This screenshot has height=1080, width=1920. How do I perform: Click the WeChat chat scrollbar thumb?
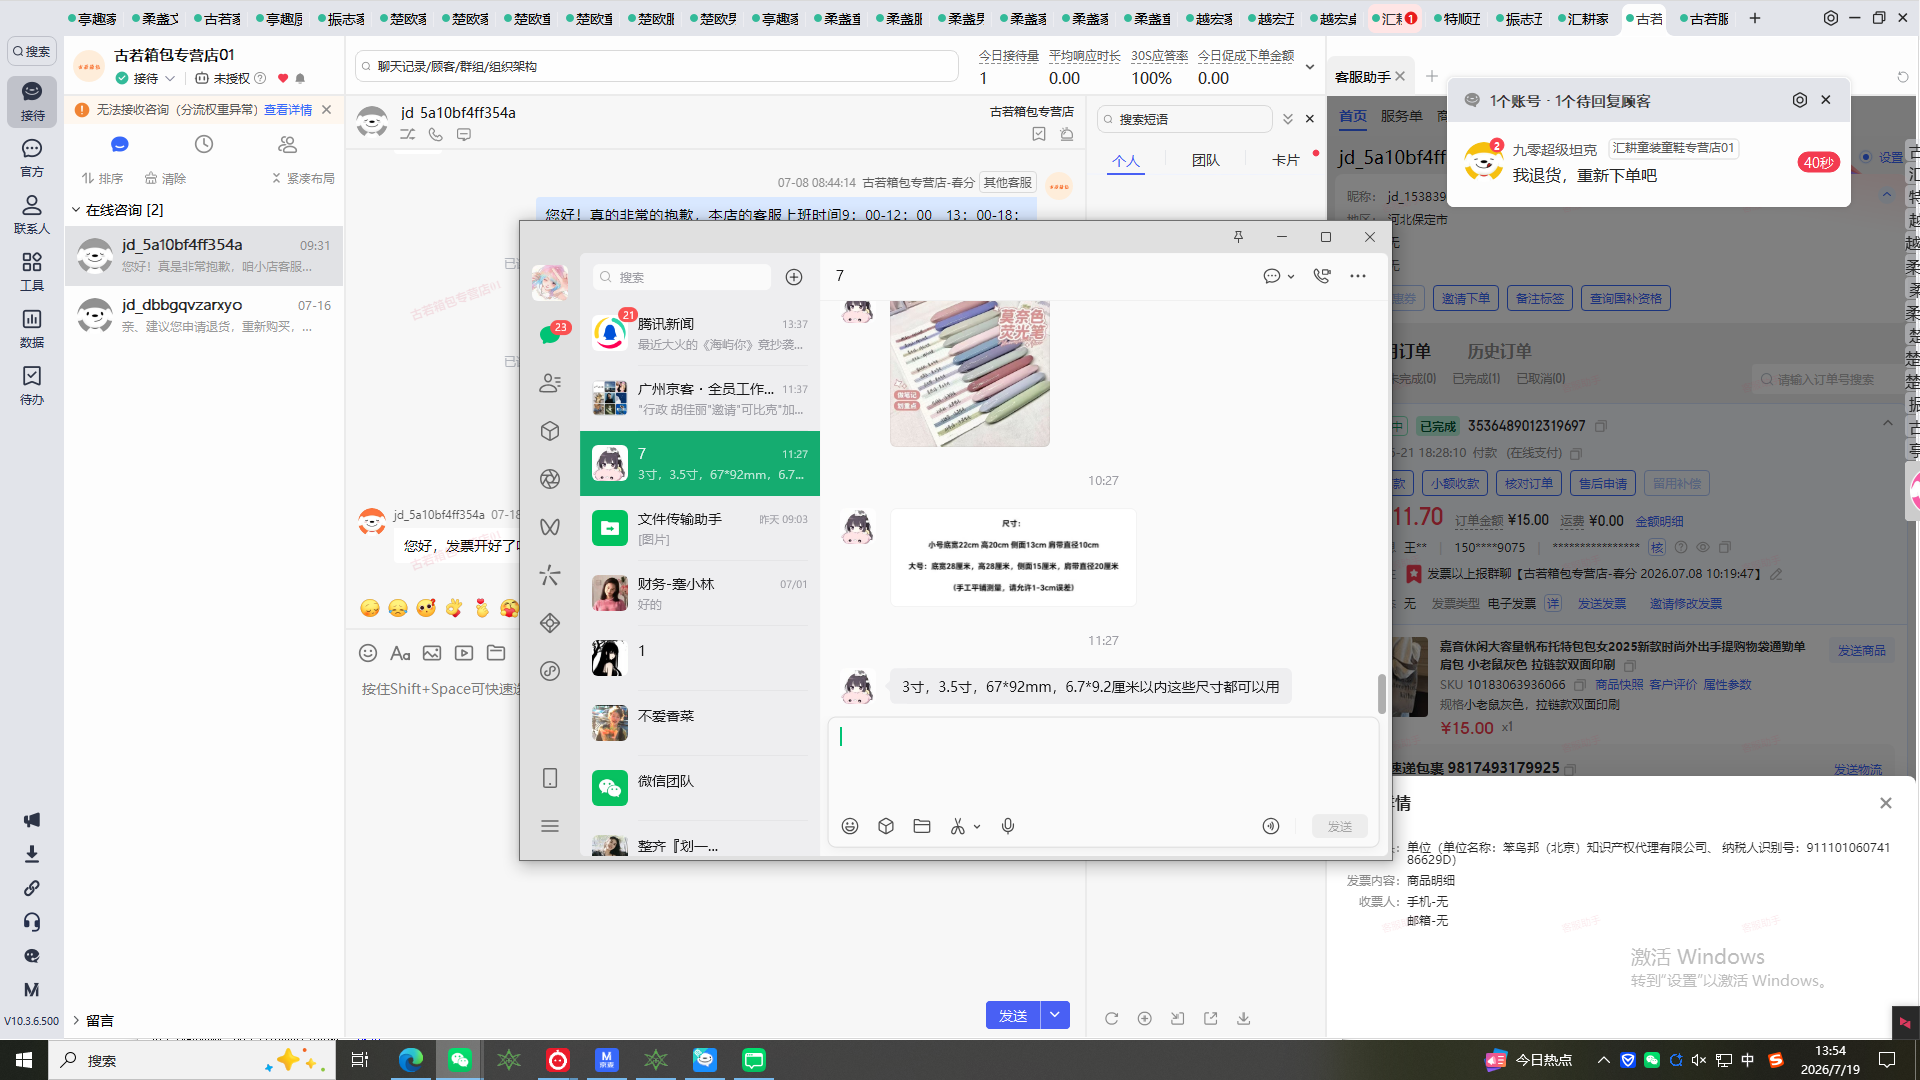[1382, 694]
